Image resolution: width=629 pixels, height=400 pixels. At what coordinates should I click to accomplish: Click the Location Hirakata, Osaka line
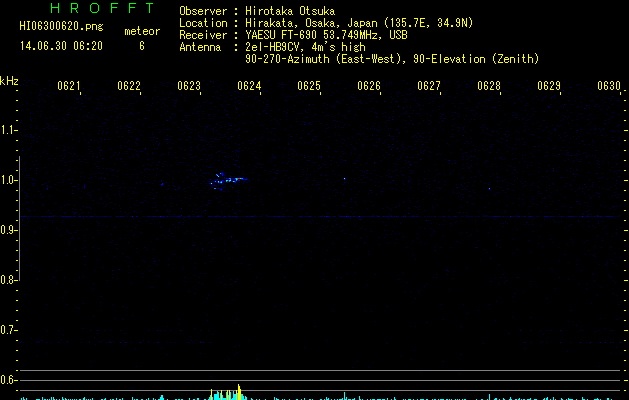tap(326, 23)
